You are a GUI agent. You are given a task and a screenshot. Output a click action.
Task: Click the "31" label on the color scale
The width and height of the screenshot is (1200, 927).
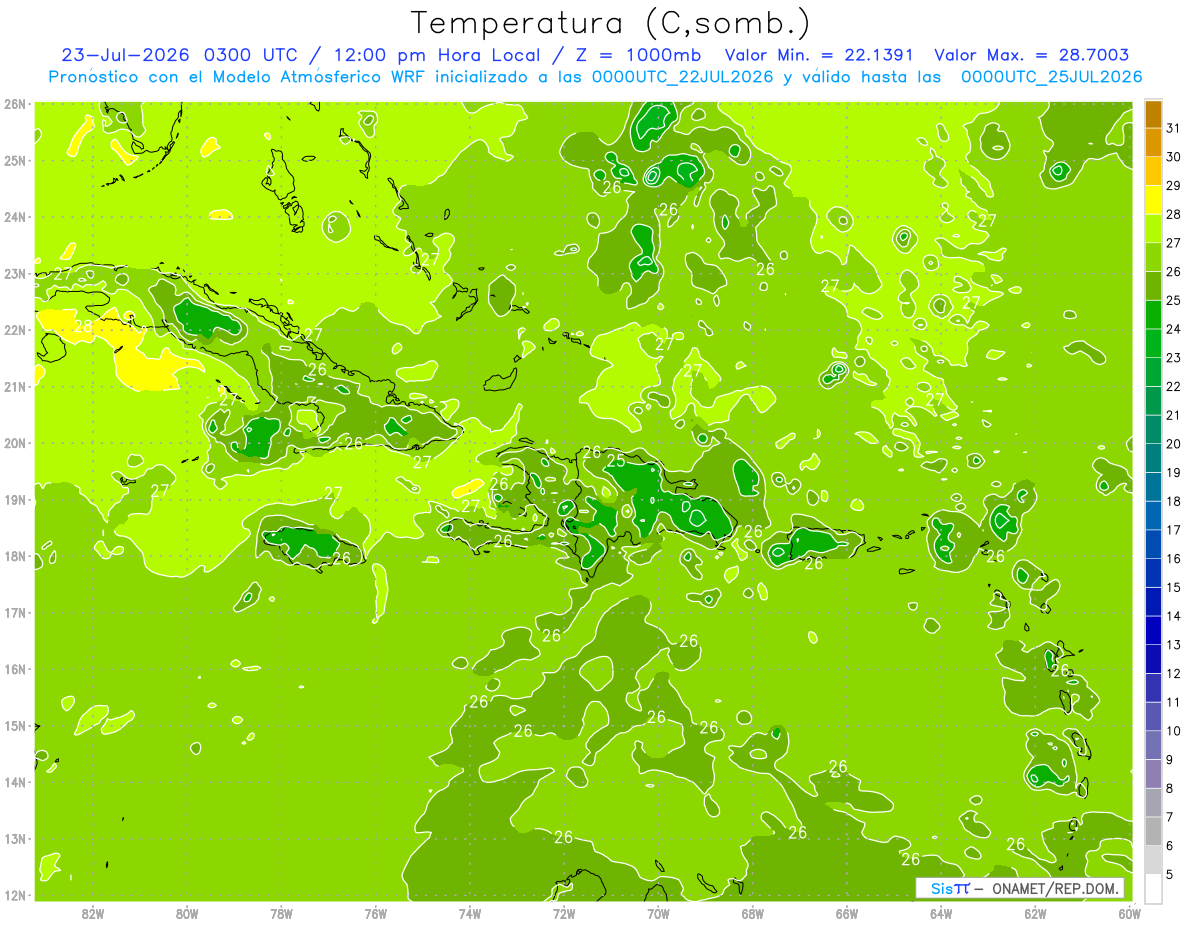click(1174, 128)
